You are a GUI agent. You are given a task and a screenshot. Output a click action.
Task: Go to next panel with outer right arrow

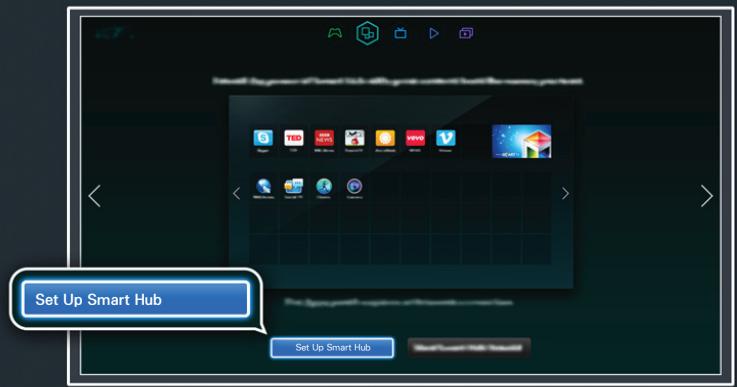[x=706, y=196]
